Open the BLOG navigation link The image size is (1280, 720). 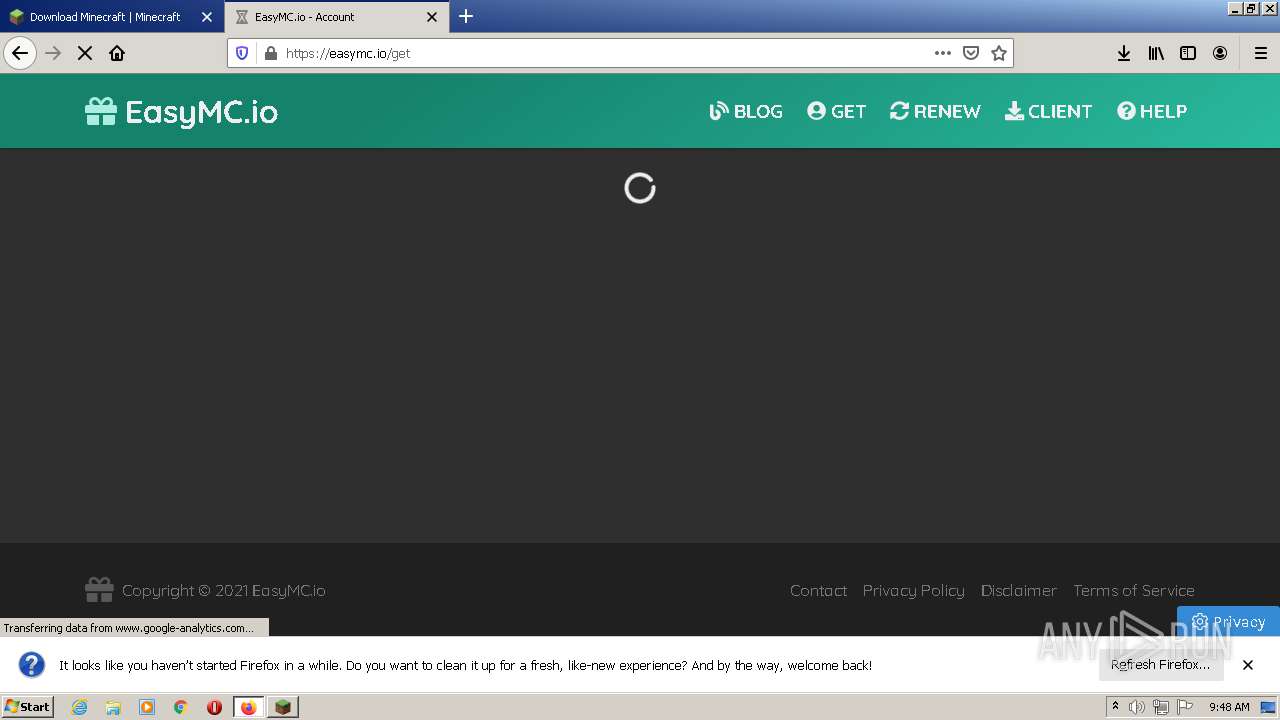click(746, 111)
